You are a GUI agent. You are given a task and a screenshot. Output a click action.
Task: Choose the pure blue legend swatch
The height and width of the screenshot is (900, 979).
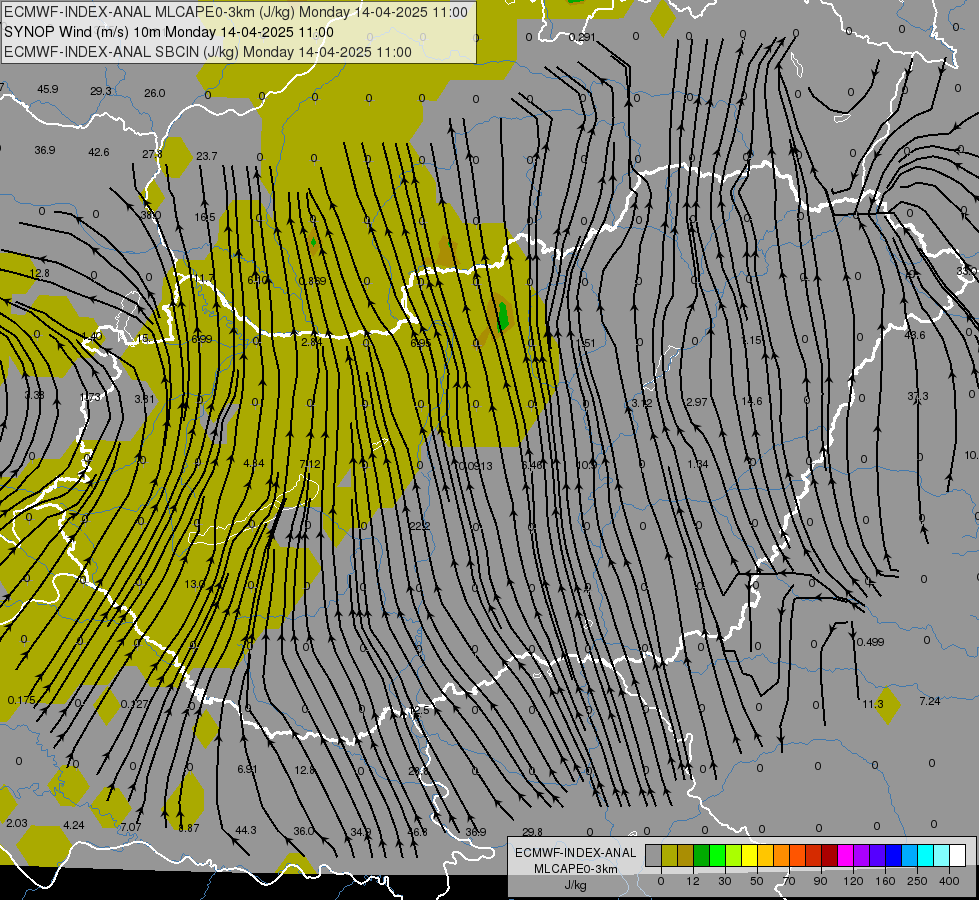tap(893, 855)
